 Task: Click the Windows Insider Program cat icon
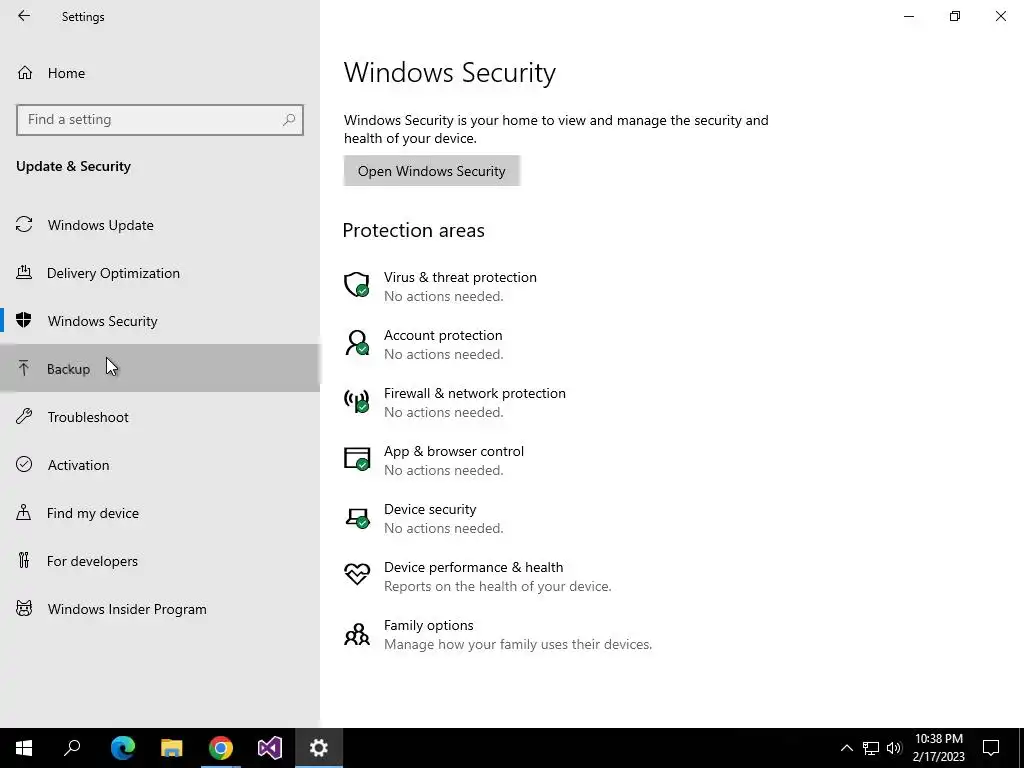24,609
